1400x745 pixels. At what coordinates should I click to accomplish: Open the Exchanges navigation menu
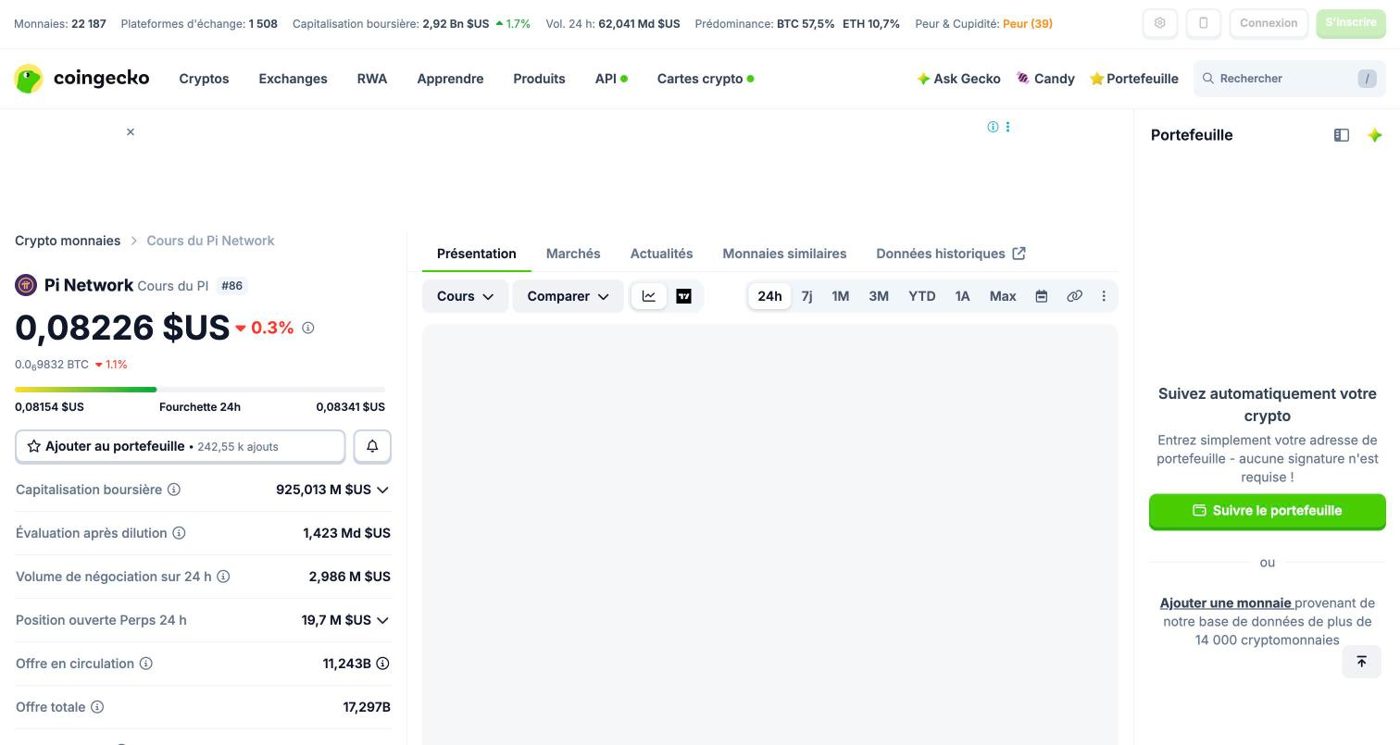(293, 78)
